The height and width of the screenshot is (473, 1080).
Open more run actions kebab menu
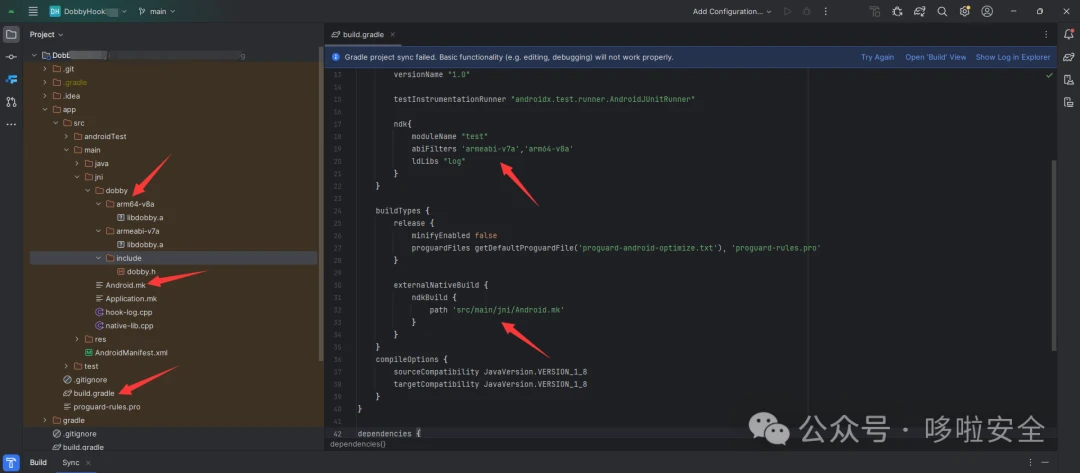[x=826, y=11]
